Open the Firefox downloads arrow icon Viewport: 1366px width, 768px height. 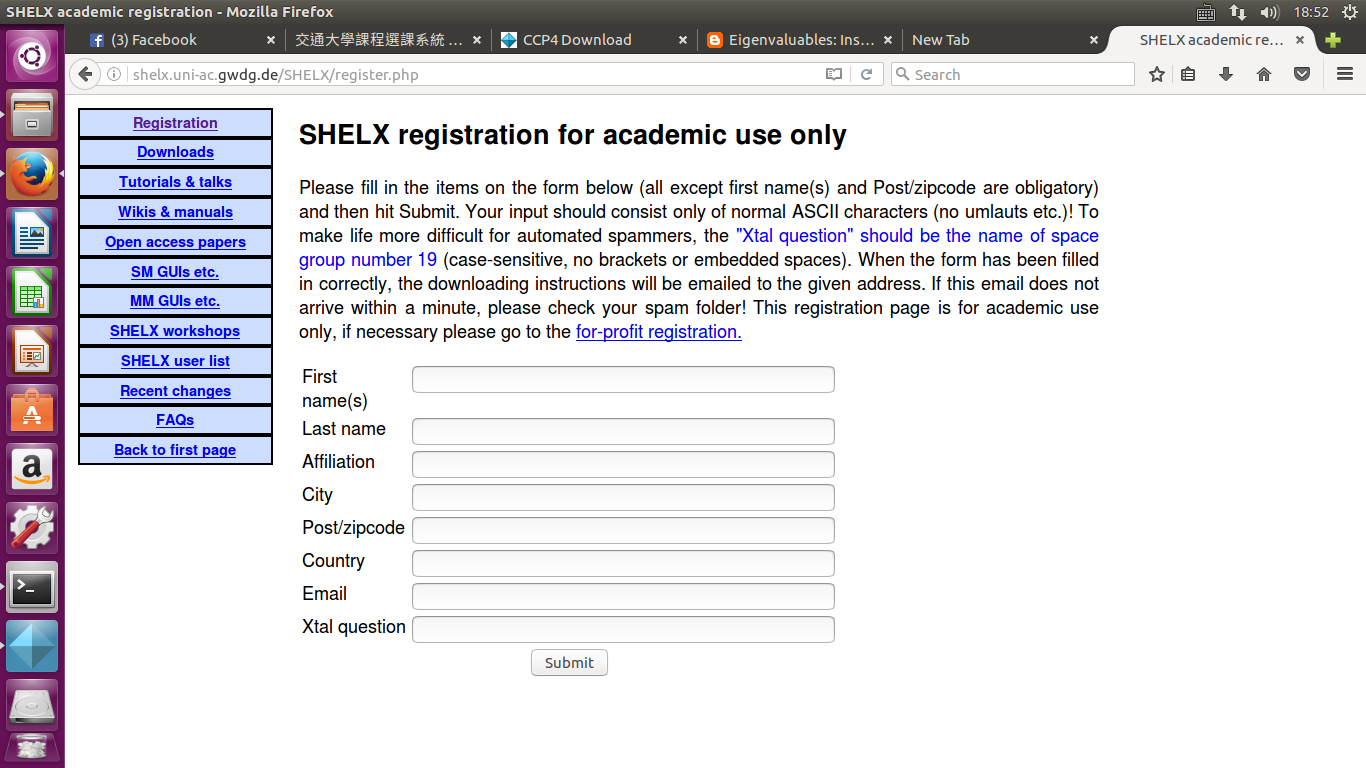tap(1226, 74)
